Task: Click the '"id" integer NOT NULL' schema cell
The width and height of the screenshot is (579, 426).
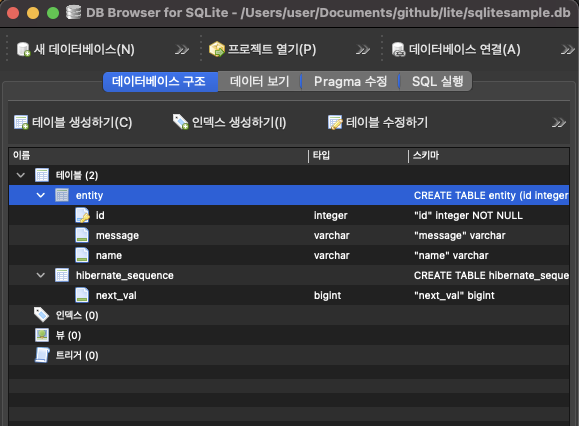Action: coord(468,215)
